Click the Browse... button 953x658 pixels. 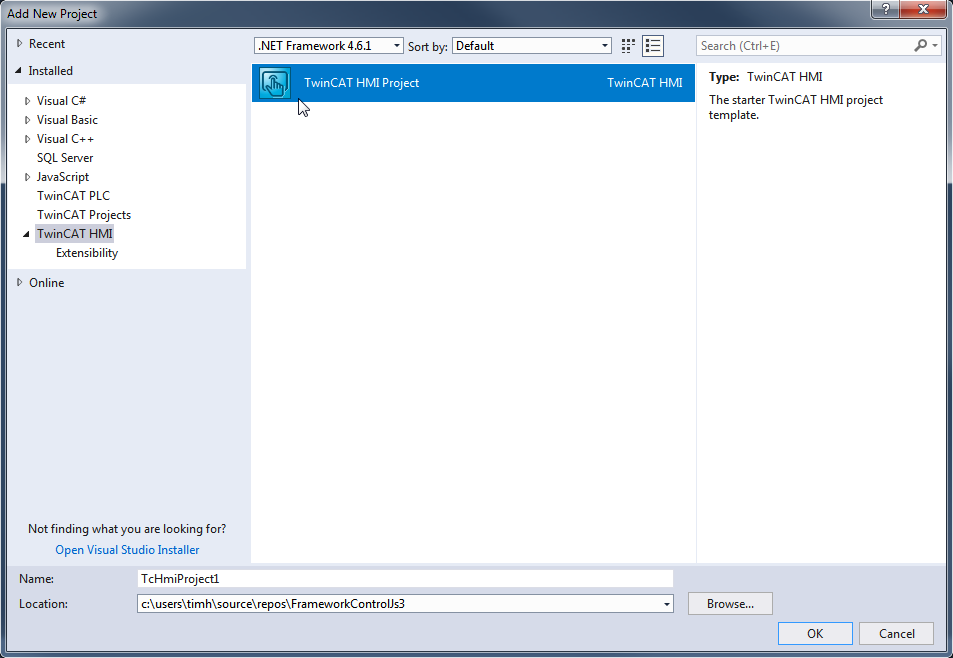click(x=730, y=604)
